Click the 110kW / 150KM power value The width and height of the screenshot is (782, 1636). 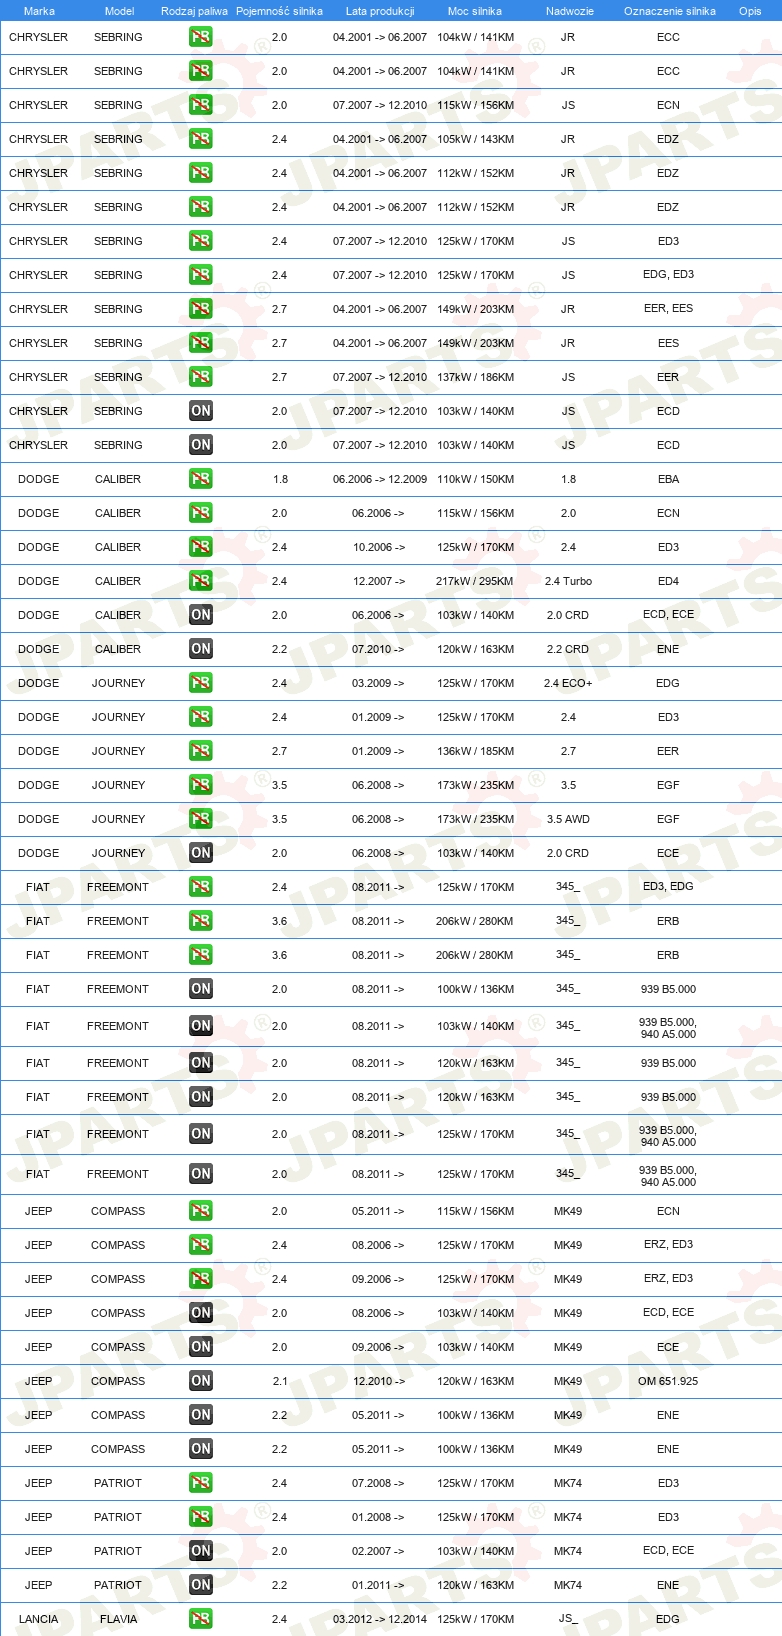(x=475, y=479)
